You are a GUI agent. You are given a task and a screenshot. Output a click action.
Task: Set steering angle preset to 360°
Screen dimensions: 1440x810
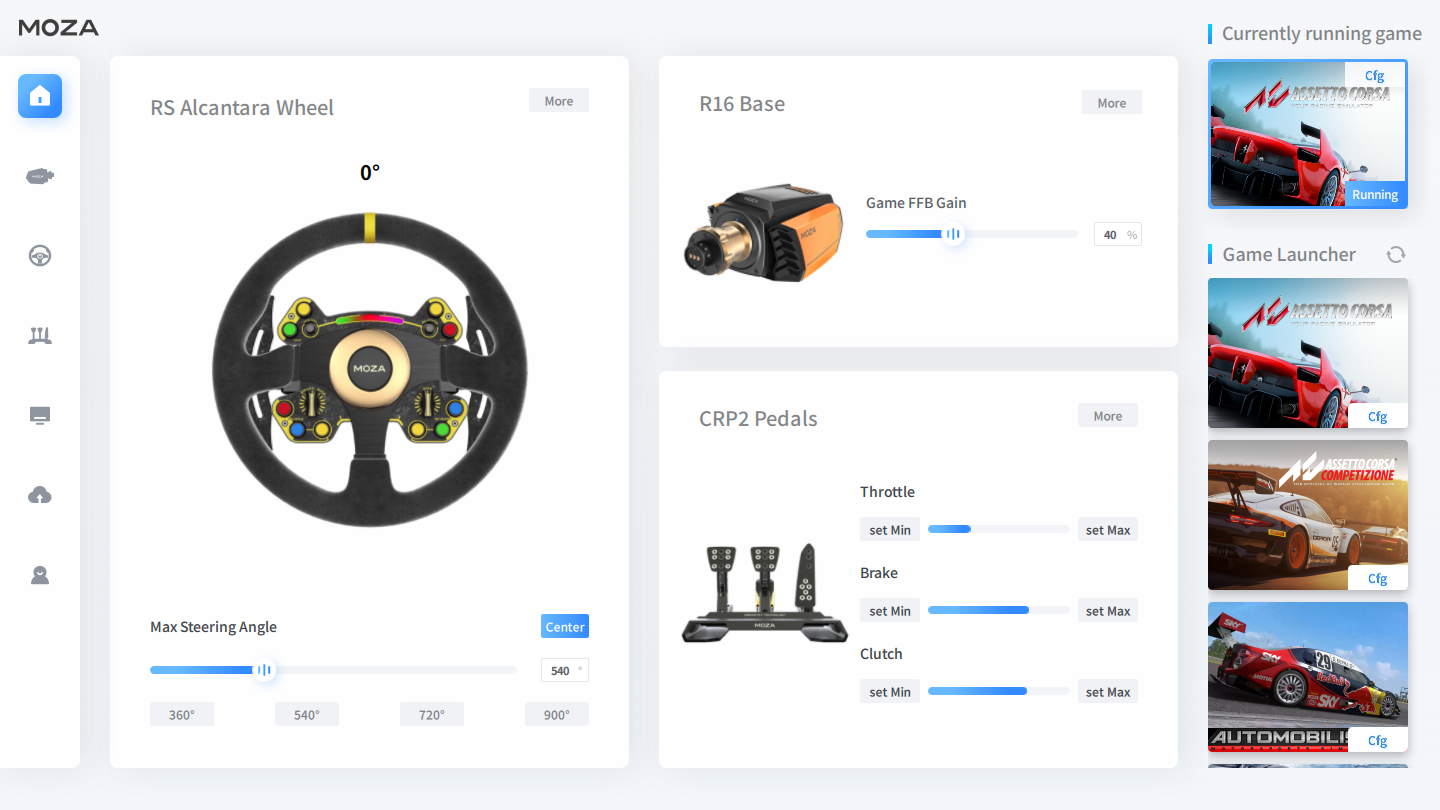pyautogui.click(x=182, y=715)
